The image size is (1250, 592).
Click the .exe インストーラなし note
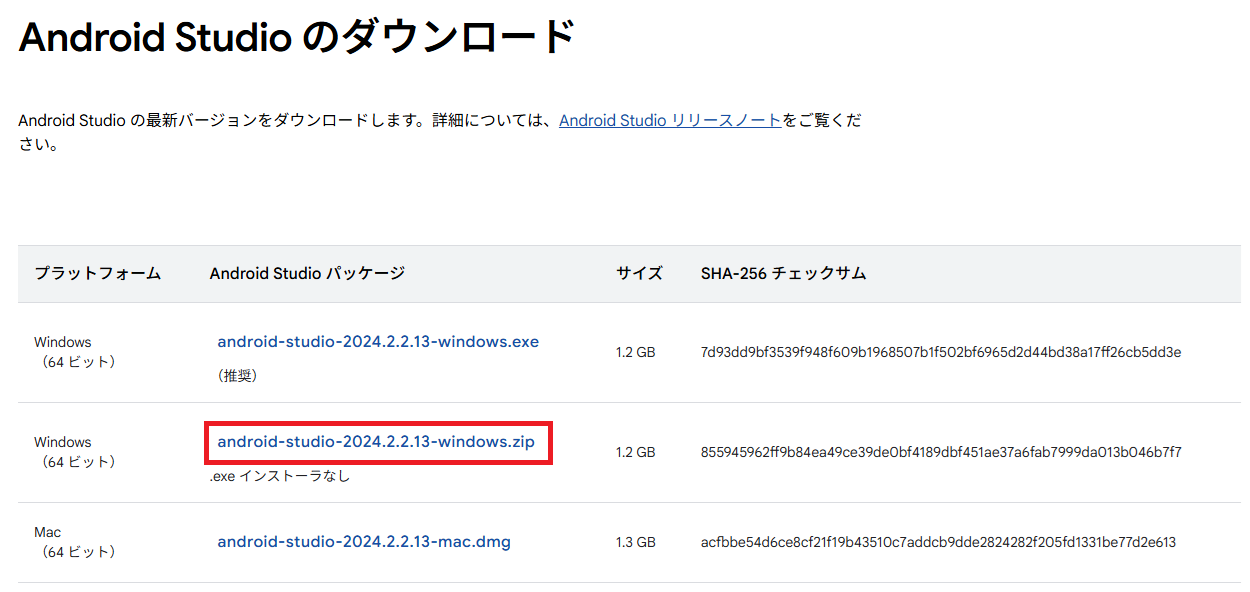280,476
